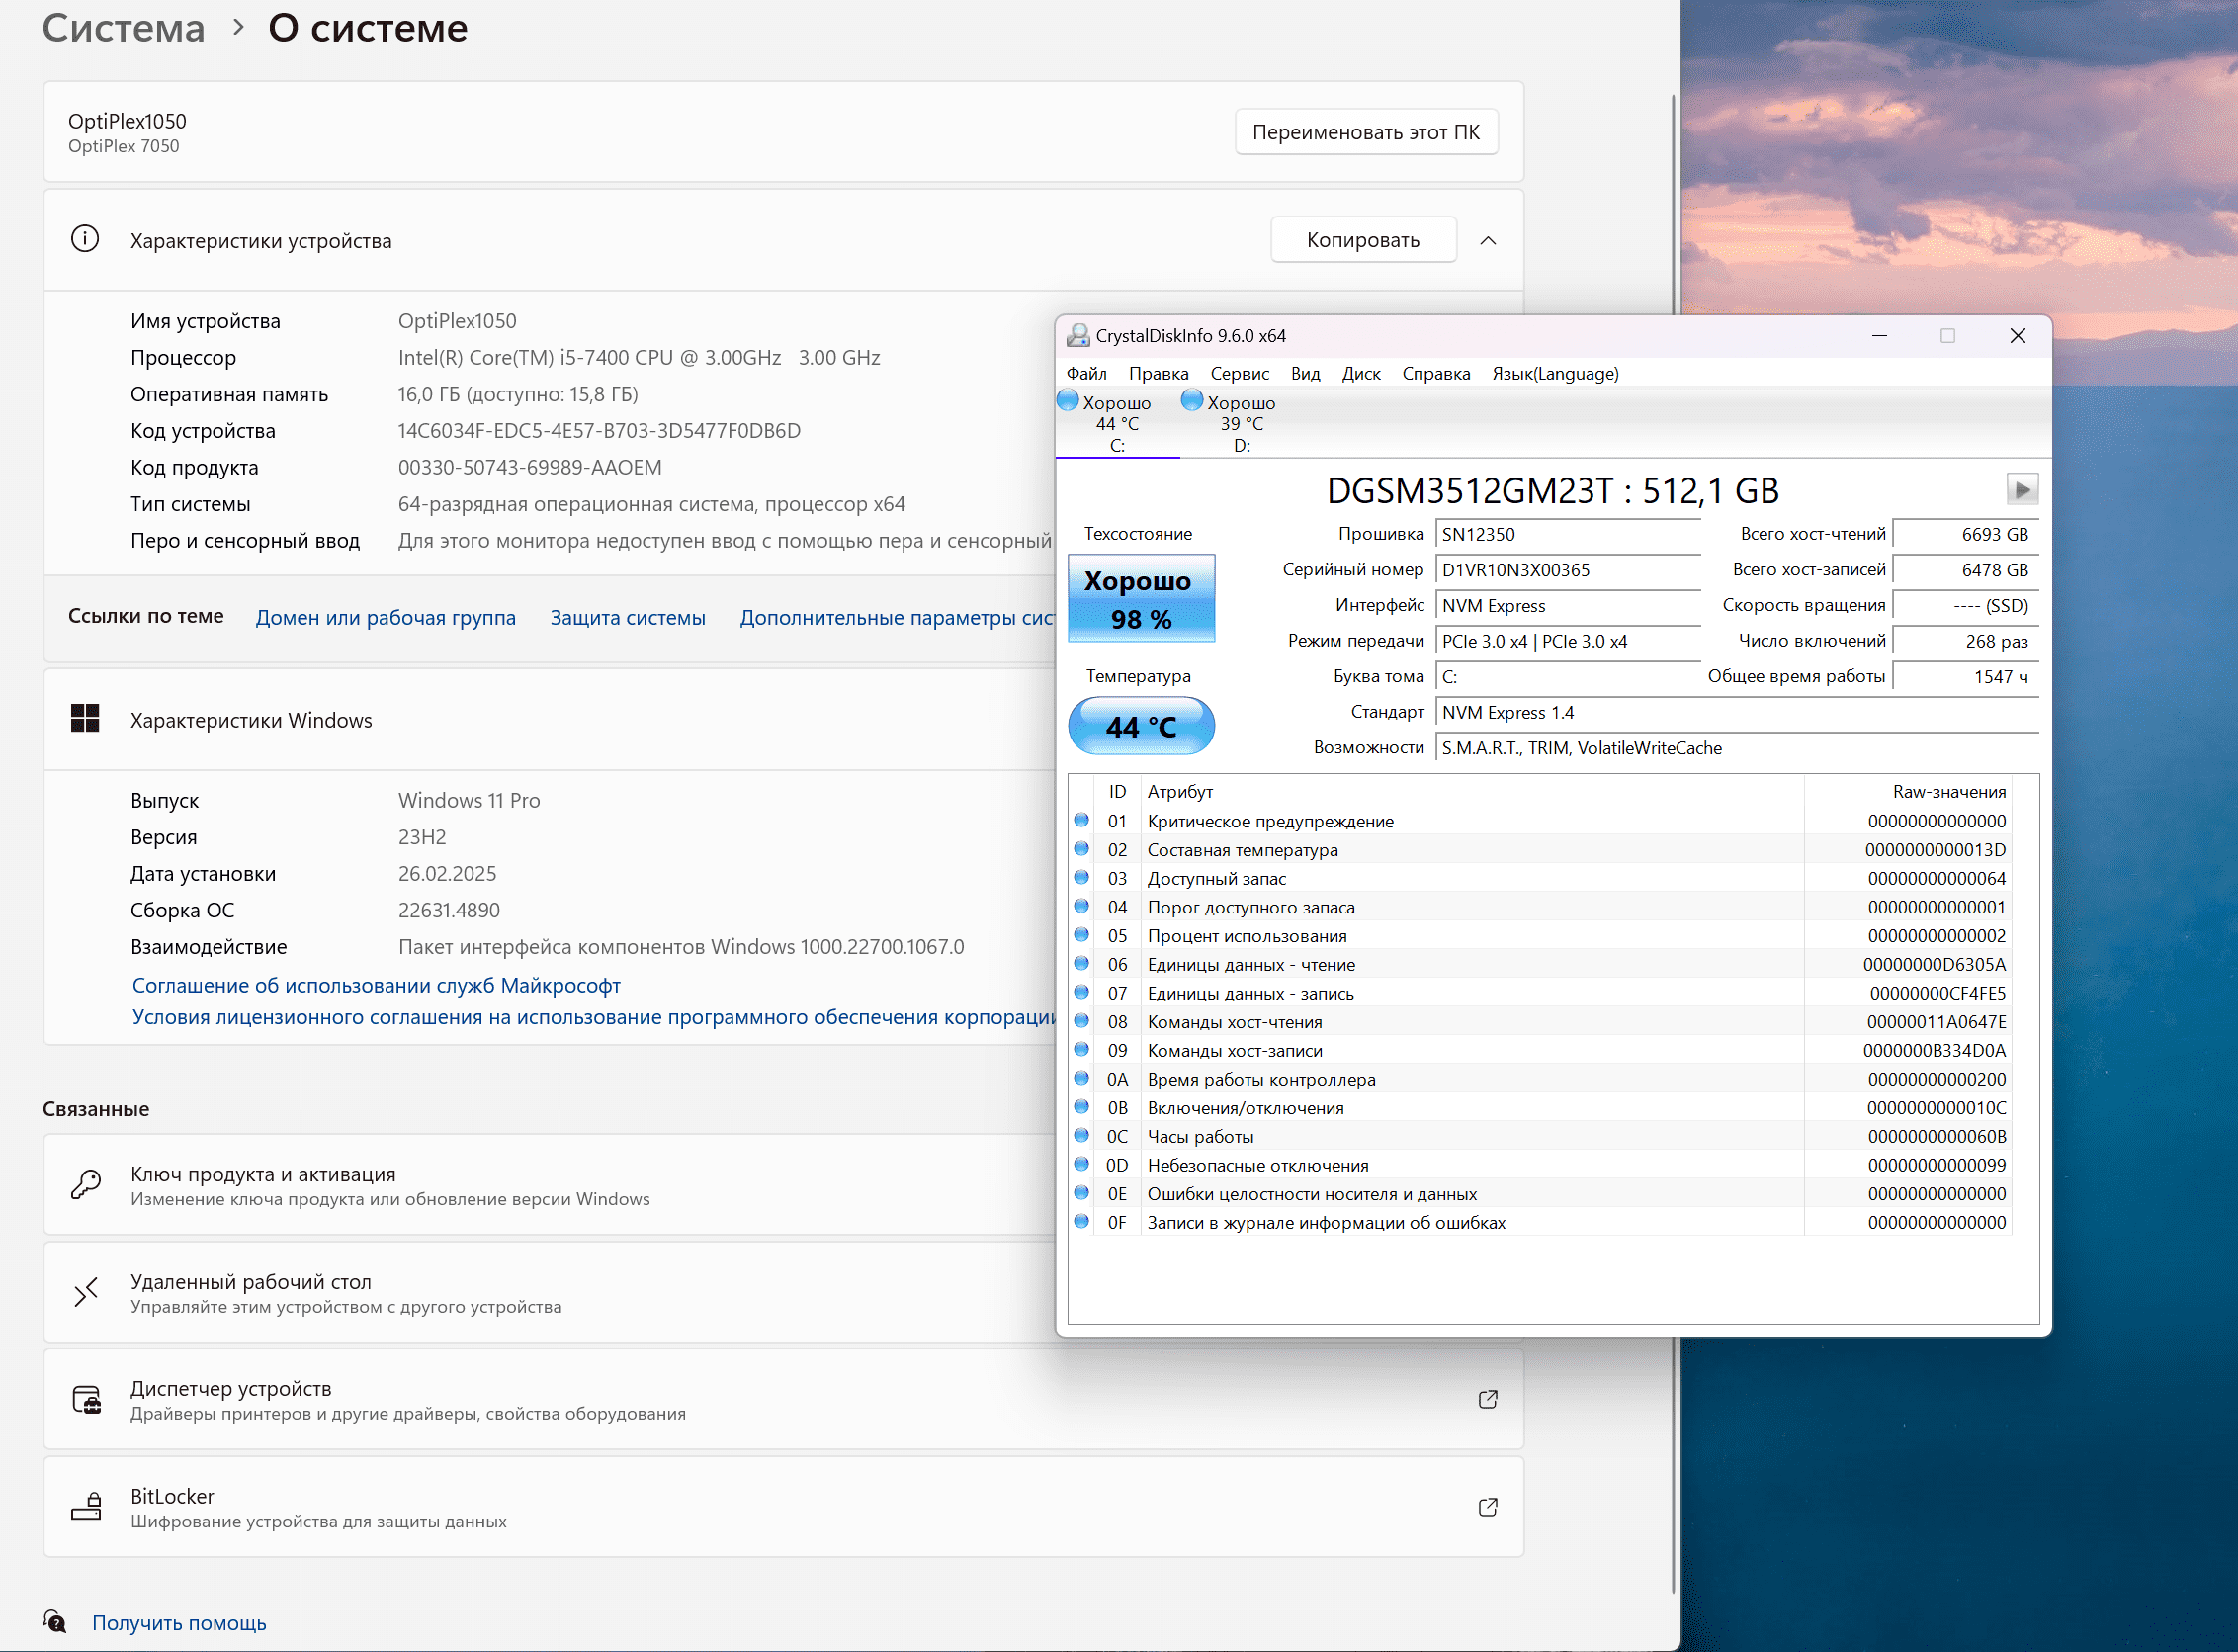The image size is (2238, 1652).
Task: Open the Диск menu
Action: [x=1360, y=374]
